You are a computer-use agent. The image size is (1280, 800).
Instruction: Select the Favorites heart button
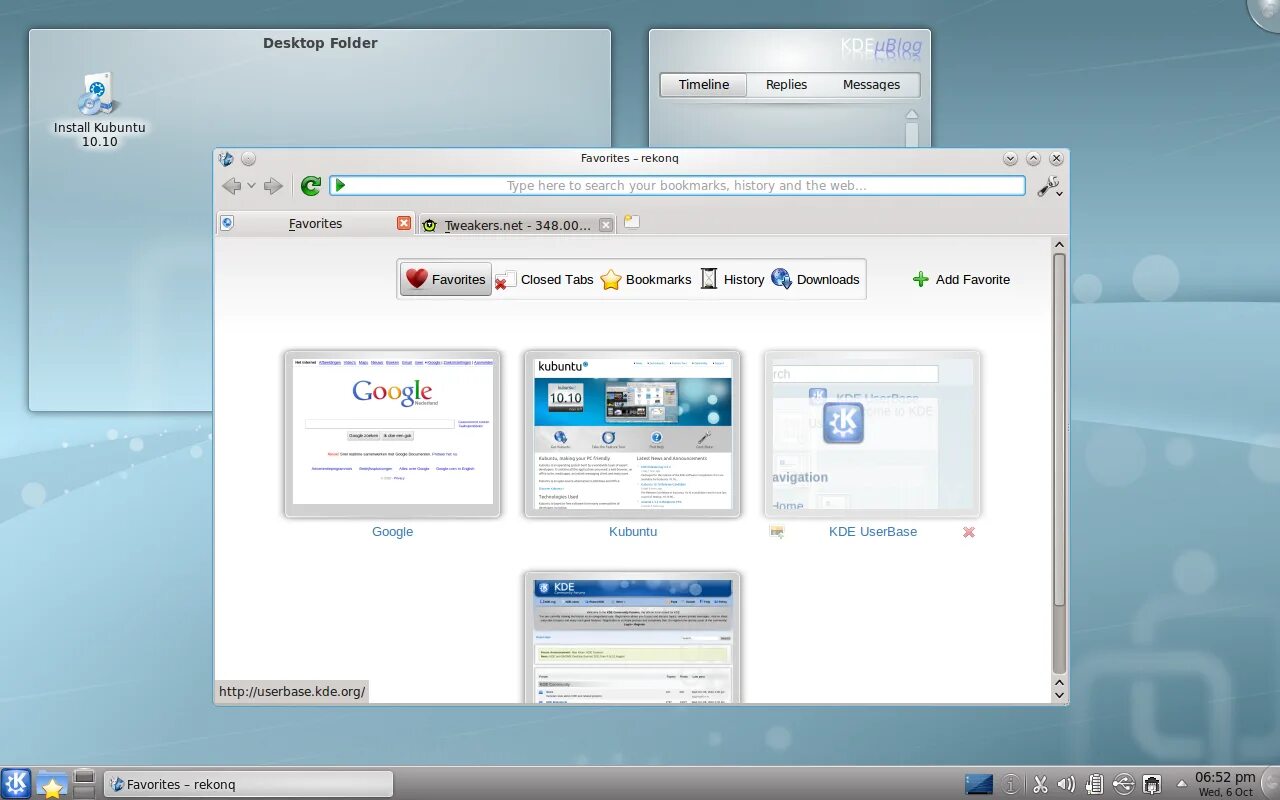[446, 279]
